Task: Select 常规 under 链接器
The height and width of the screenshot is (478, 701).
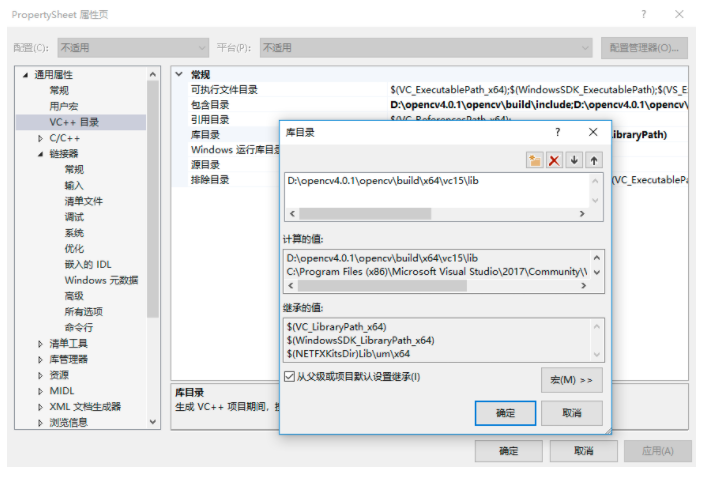Action: pos(74,169)
